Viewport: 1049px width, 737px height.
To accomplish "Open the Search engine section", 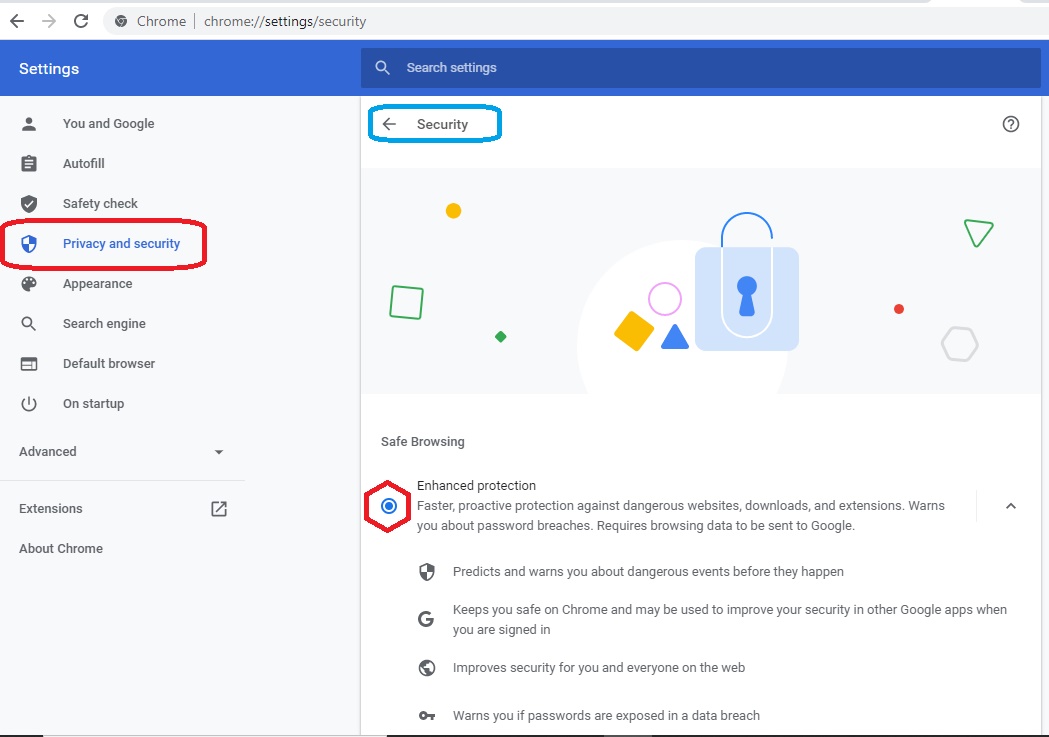I will point(104,324).
